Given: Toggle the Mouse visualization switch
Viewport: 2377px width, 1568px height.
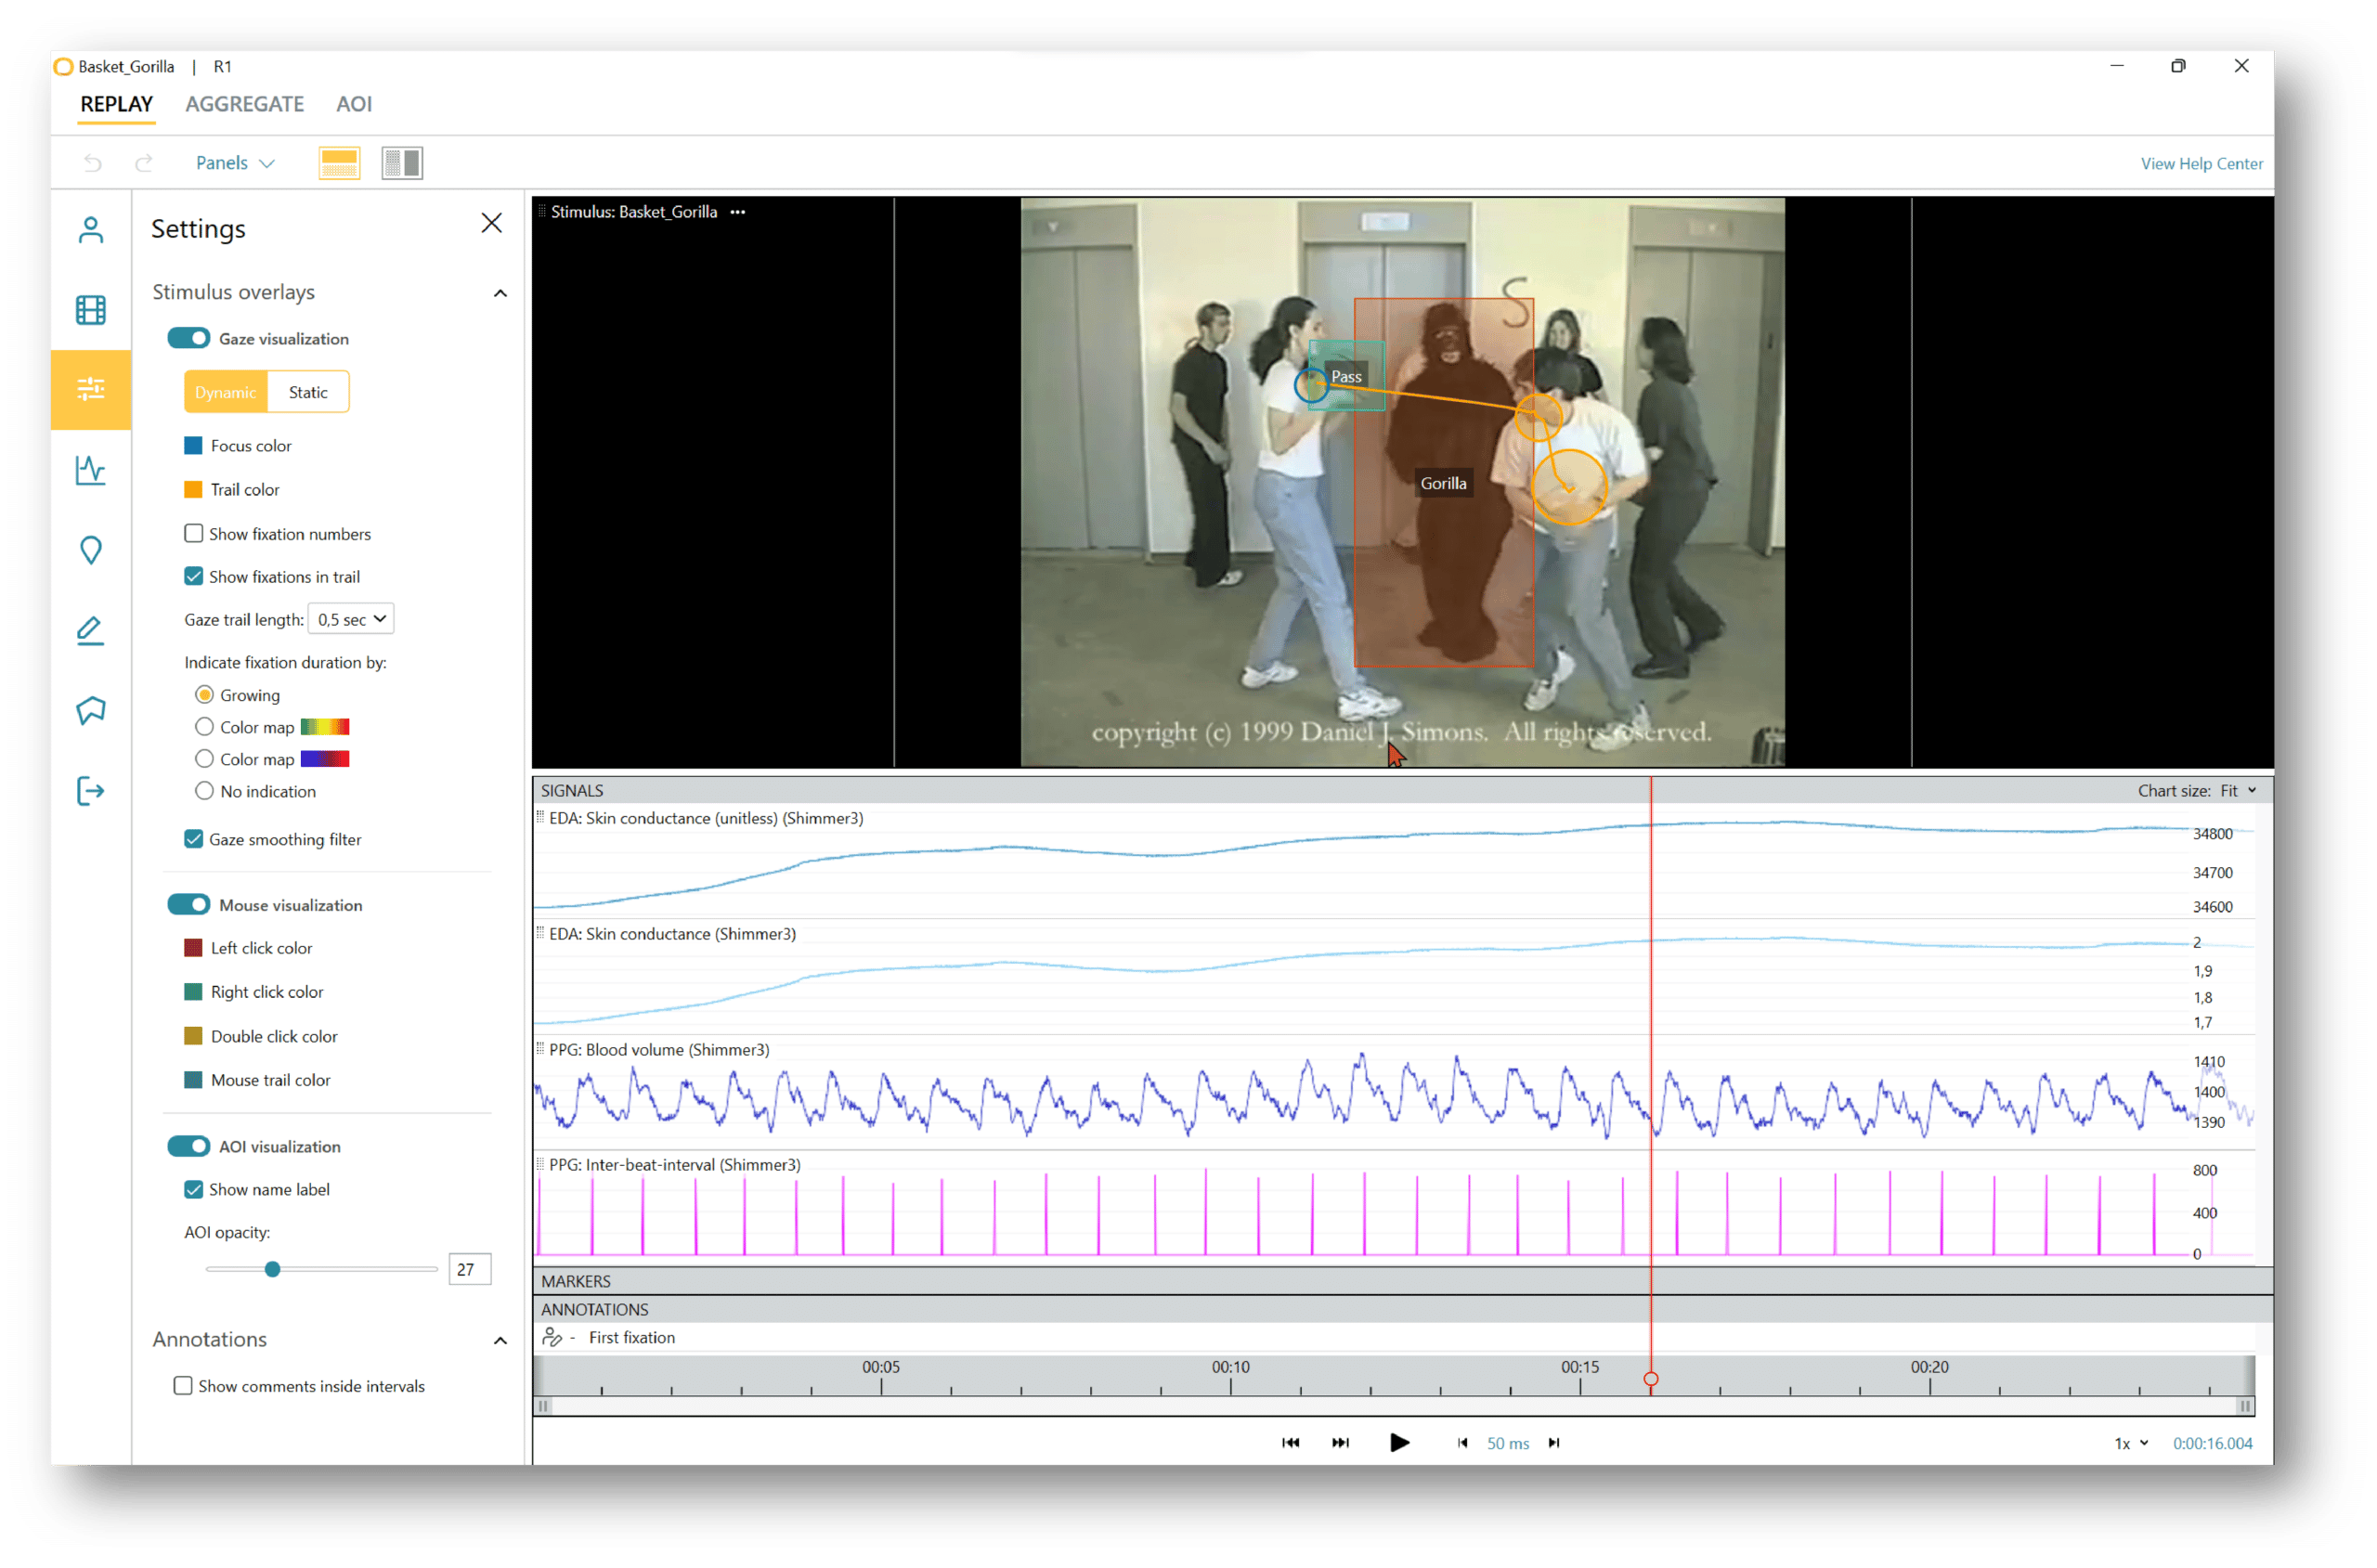Looking at the screenshot, I should tap(189, 905).
